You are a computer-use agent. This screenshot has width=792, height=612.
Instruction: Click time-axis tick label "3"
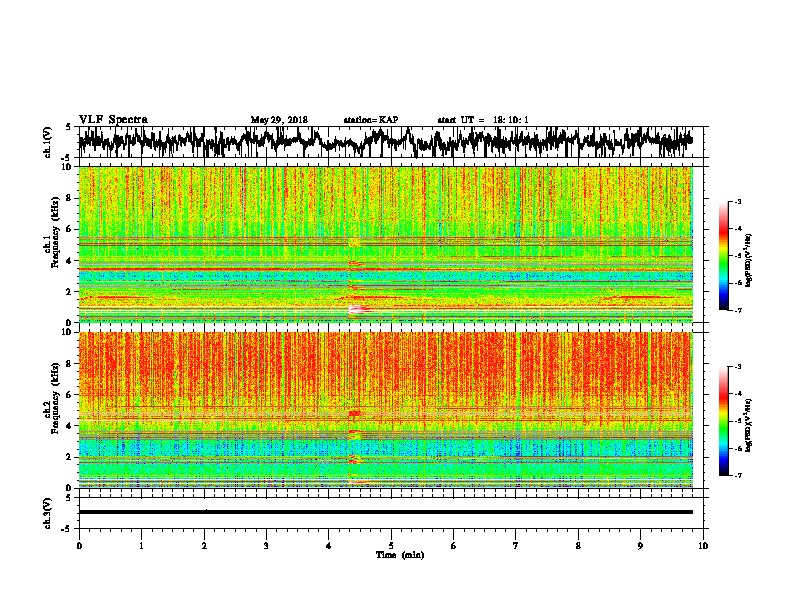266,546
